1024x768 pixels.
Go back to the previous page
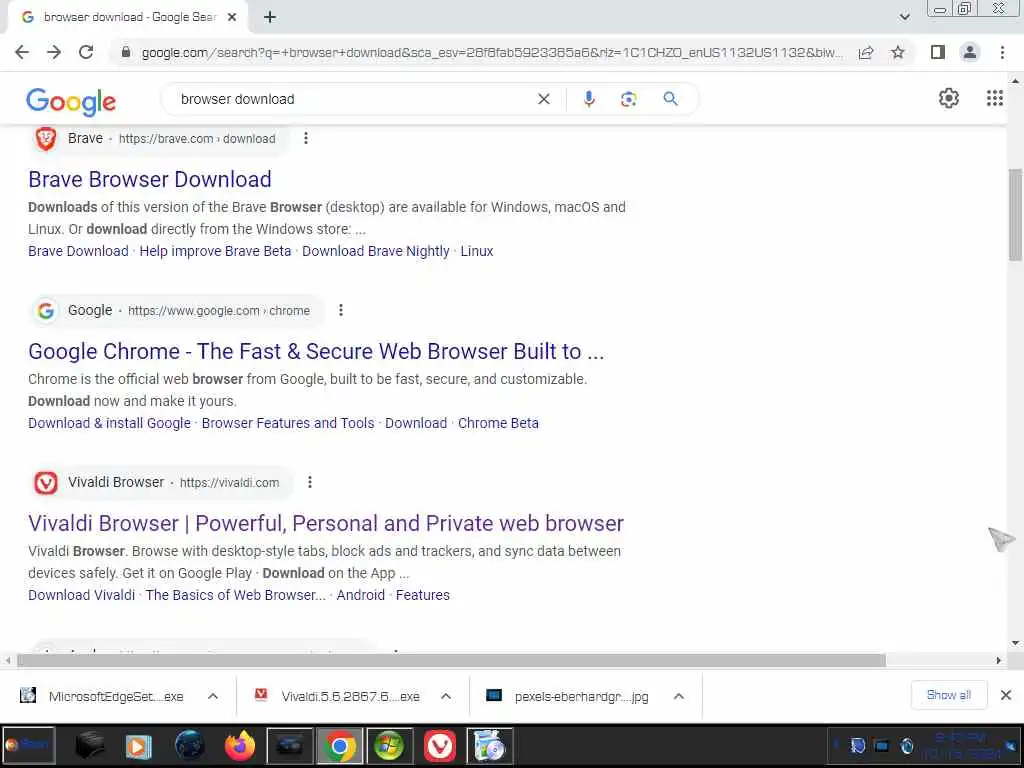tap(22, 52)
